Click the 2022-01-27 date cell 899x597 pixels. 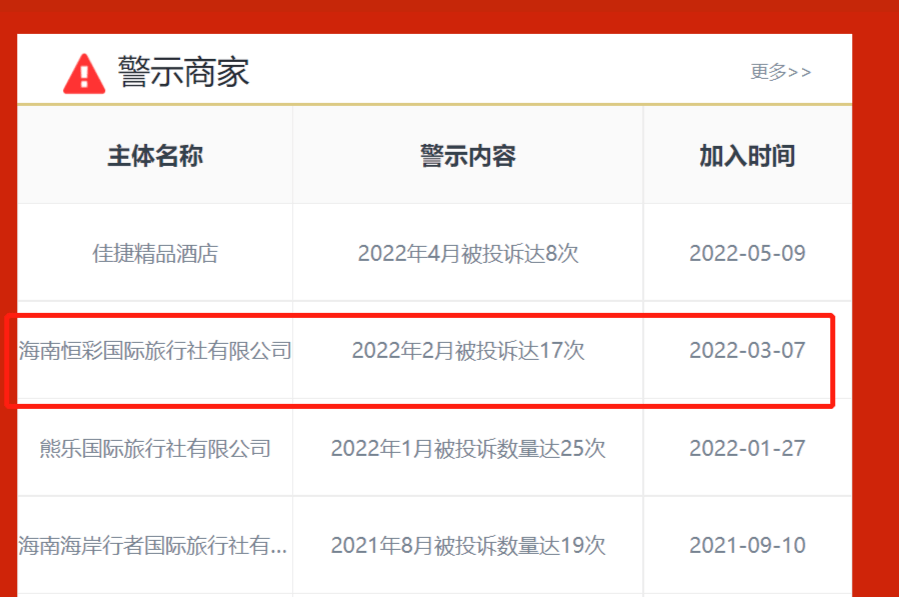(747, 448)
